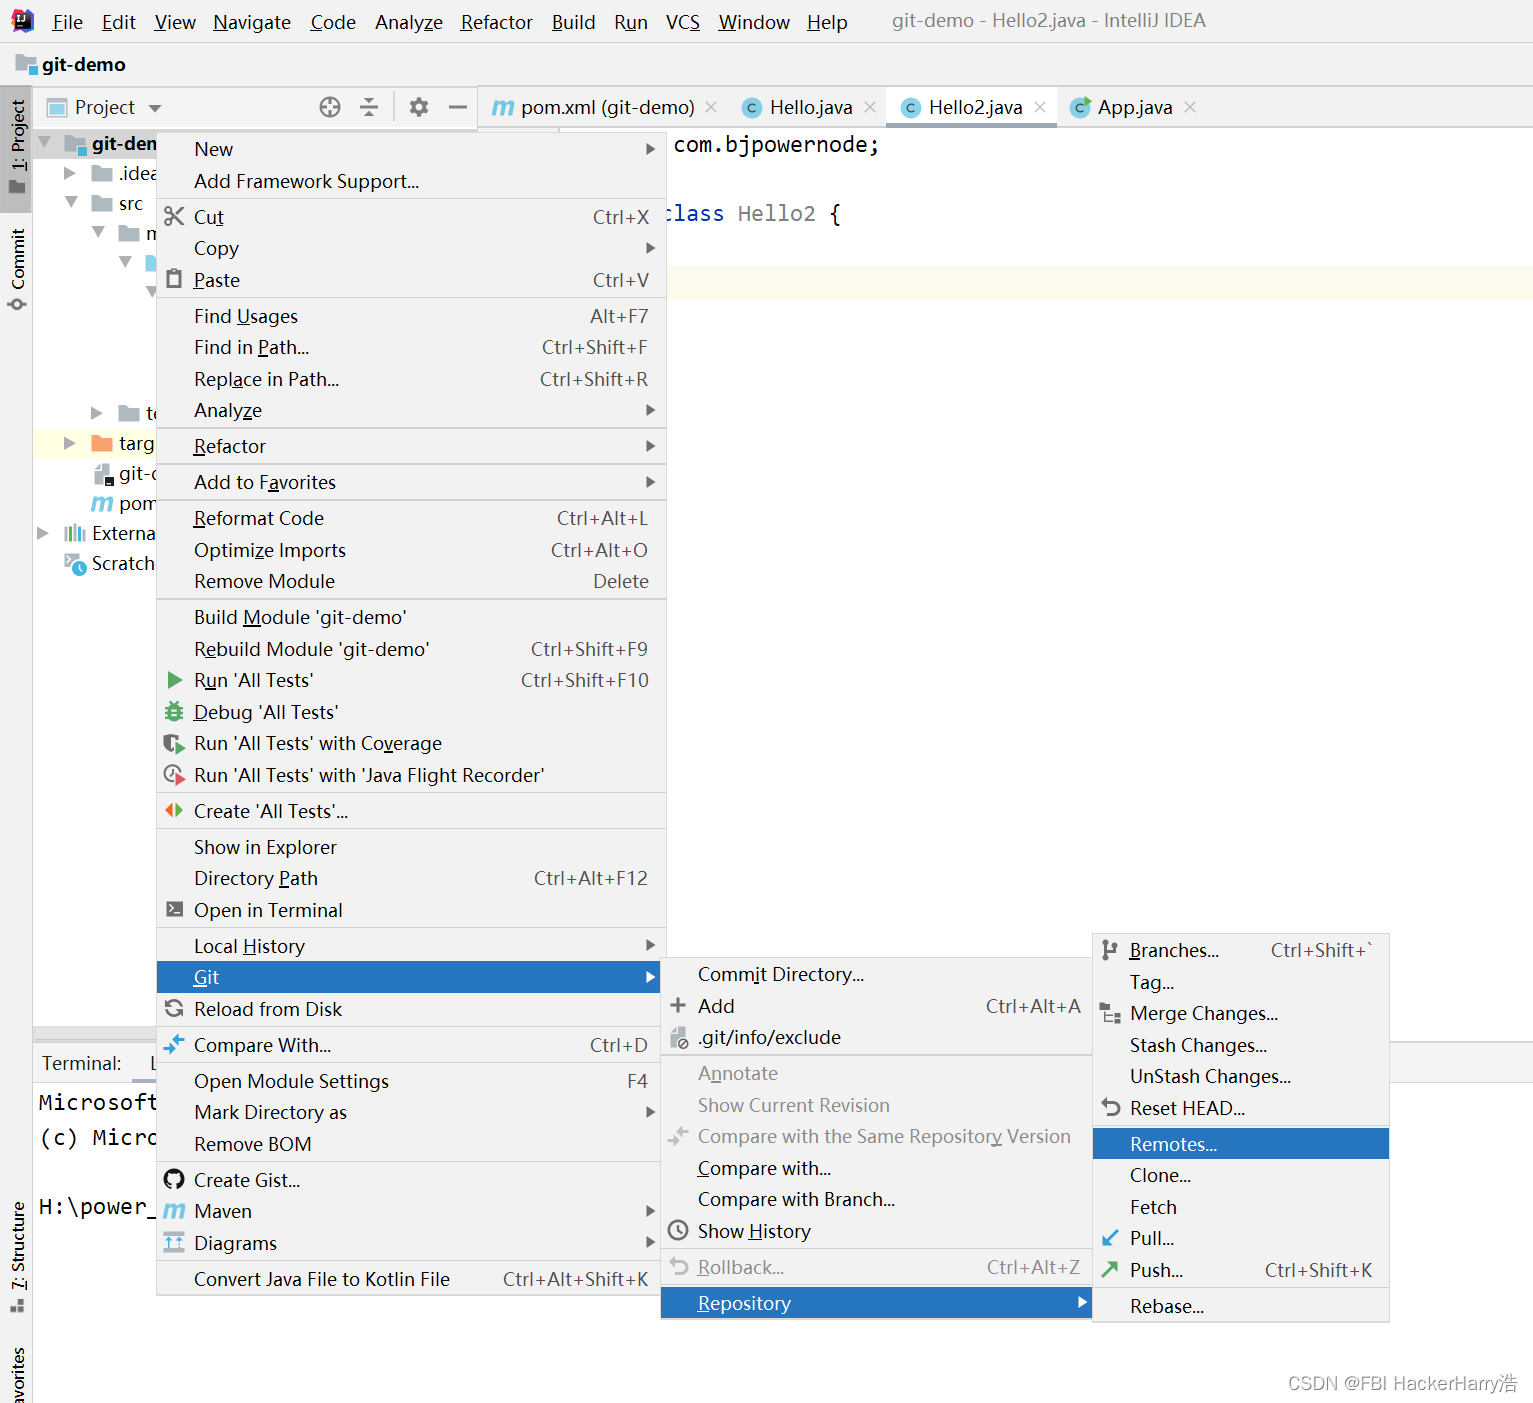Screen dimensions: 1533x1403
Task: Click the plus icon beside Add
Action: [678, 1005]
